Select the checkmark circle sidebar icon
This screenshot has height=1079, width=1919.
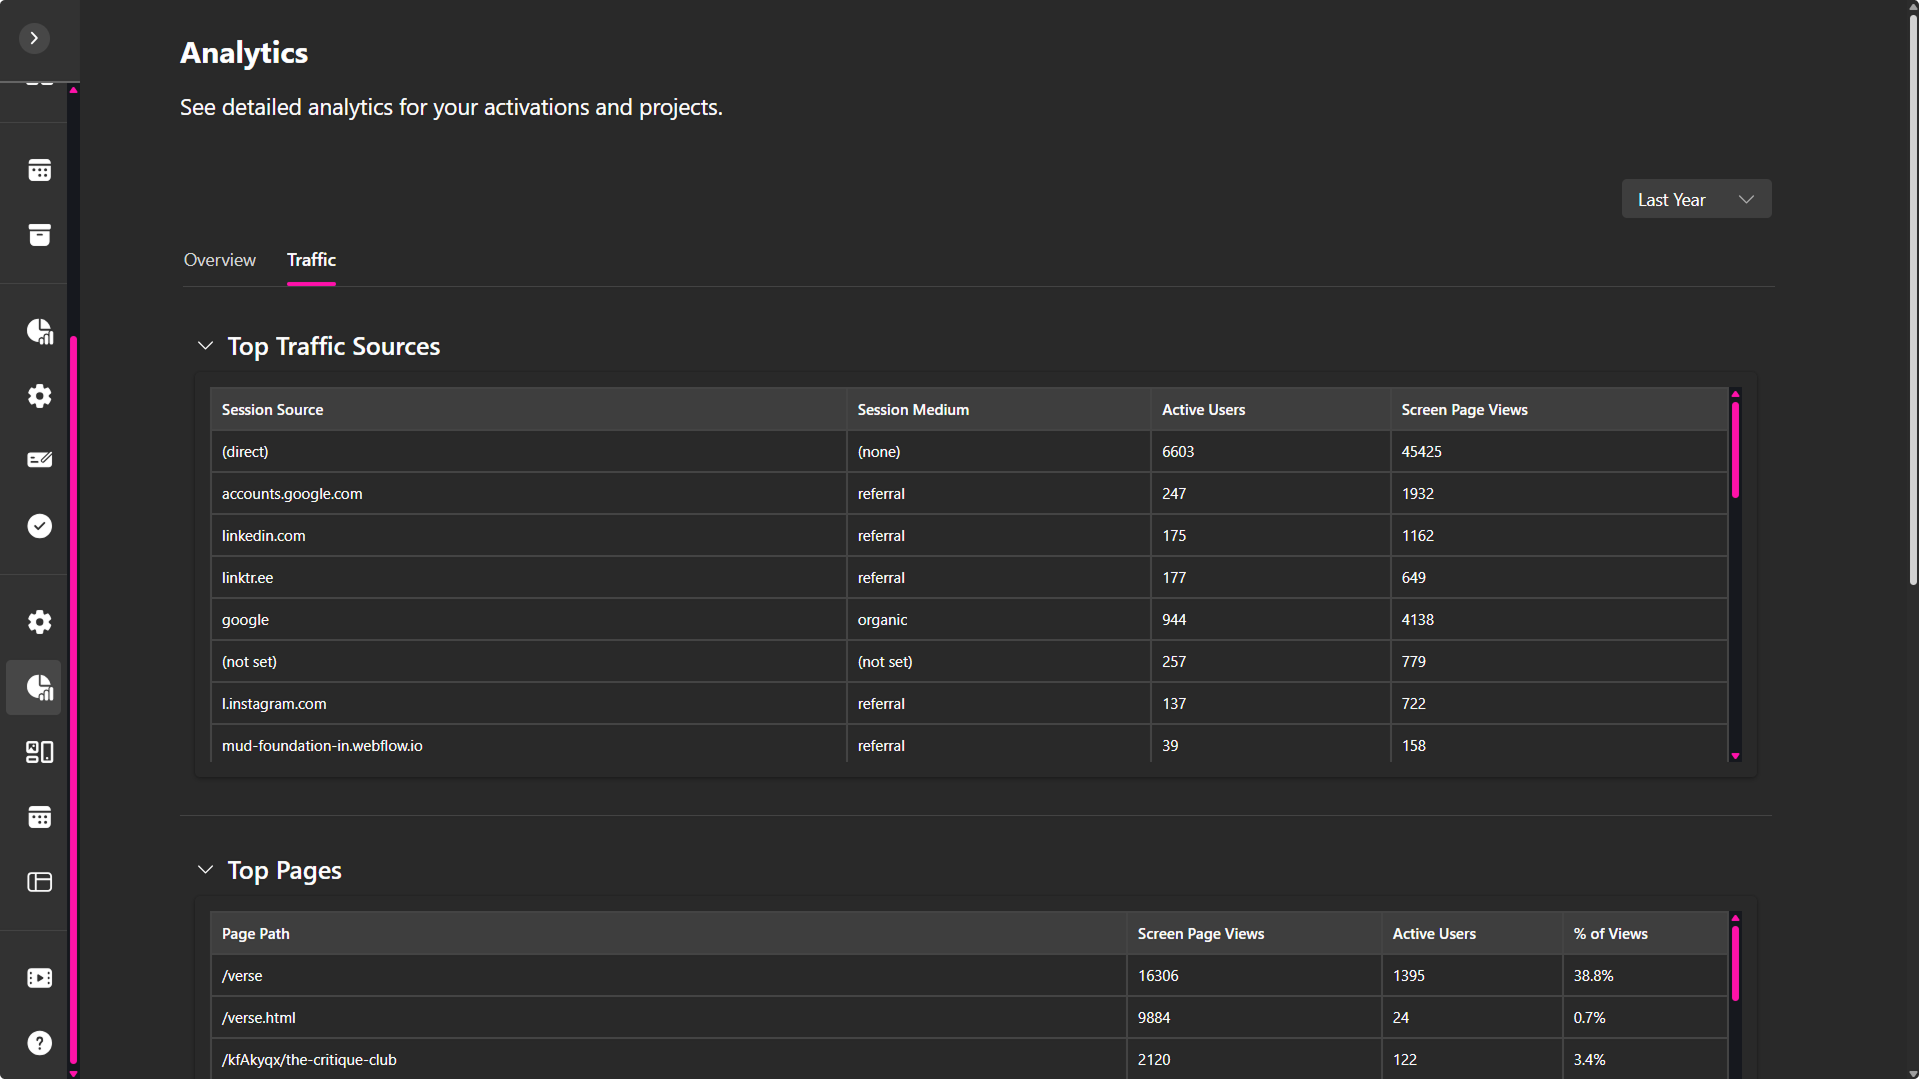click(x=39, y=526)
